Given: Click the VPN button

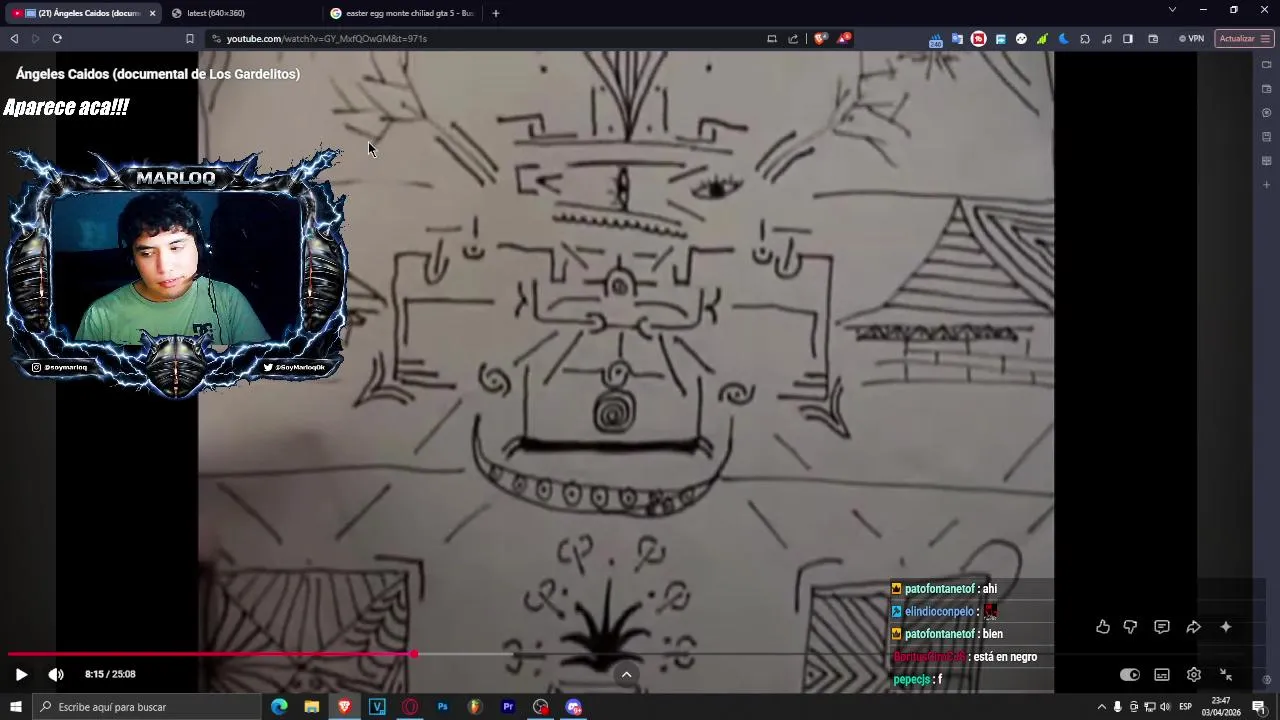Looking at the screenshot, I should (1190, 39).
